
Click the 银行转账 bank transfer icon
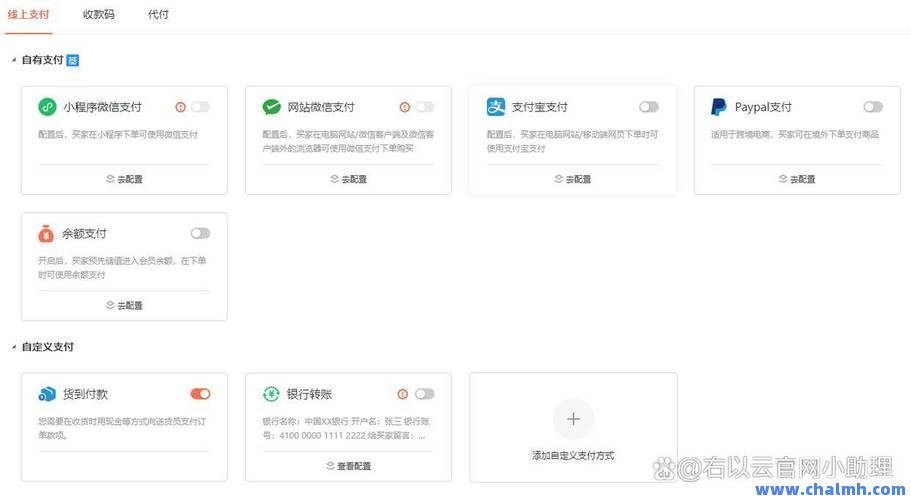pos(271,394)
